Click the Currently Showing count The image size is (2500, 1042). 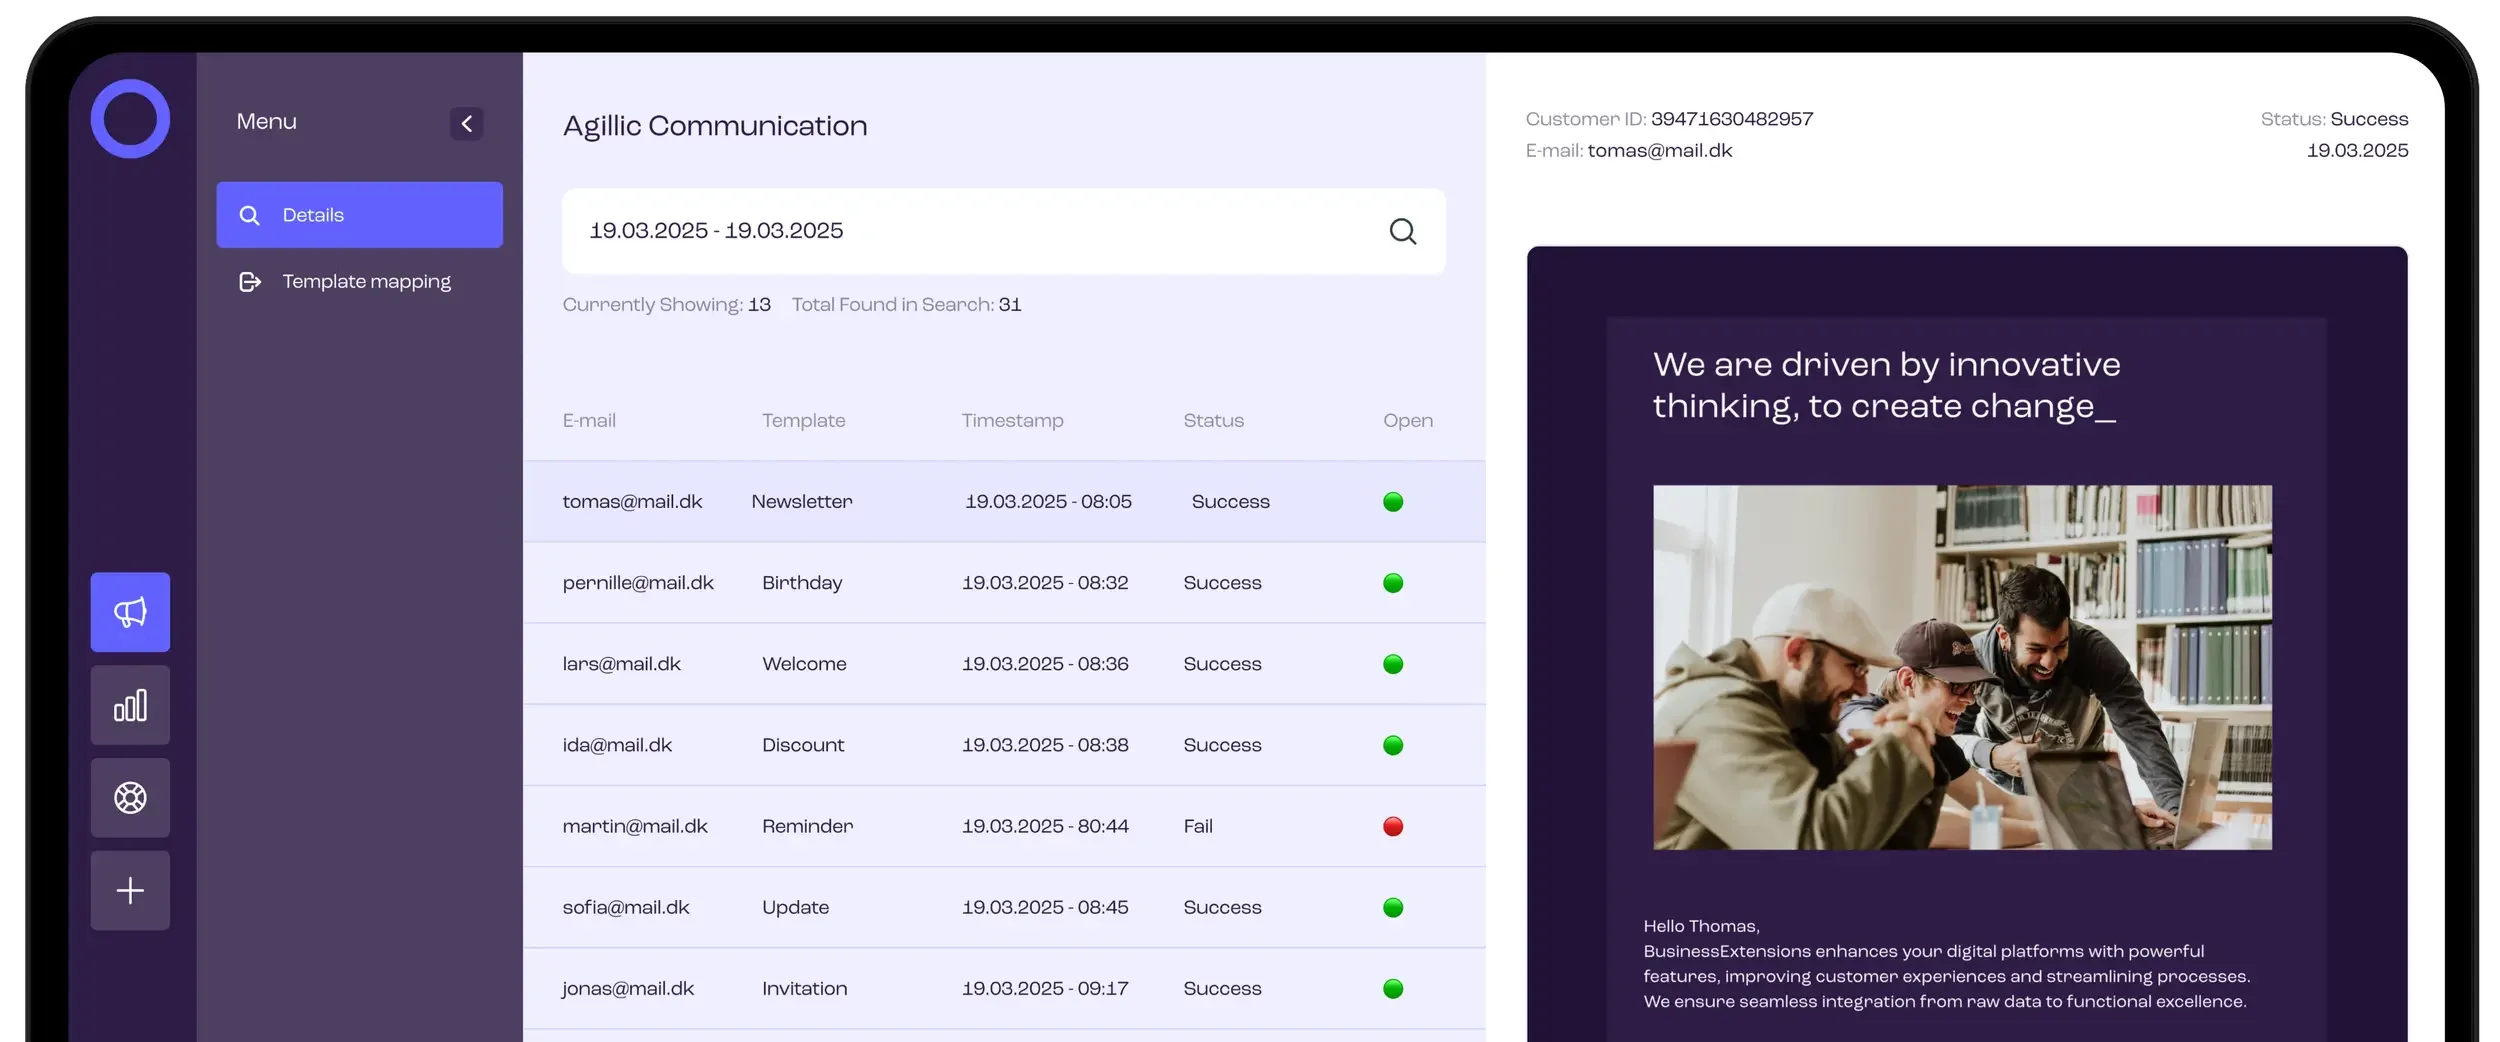coord(759,305)
